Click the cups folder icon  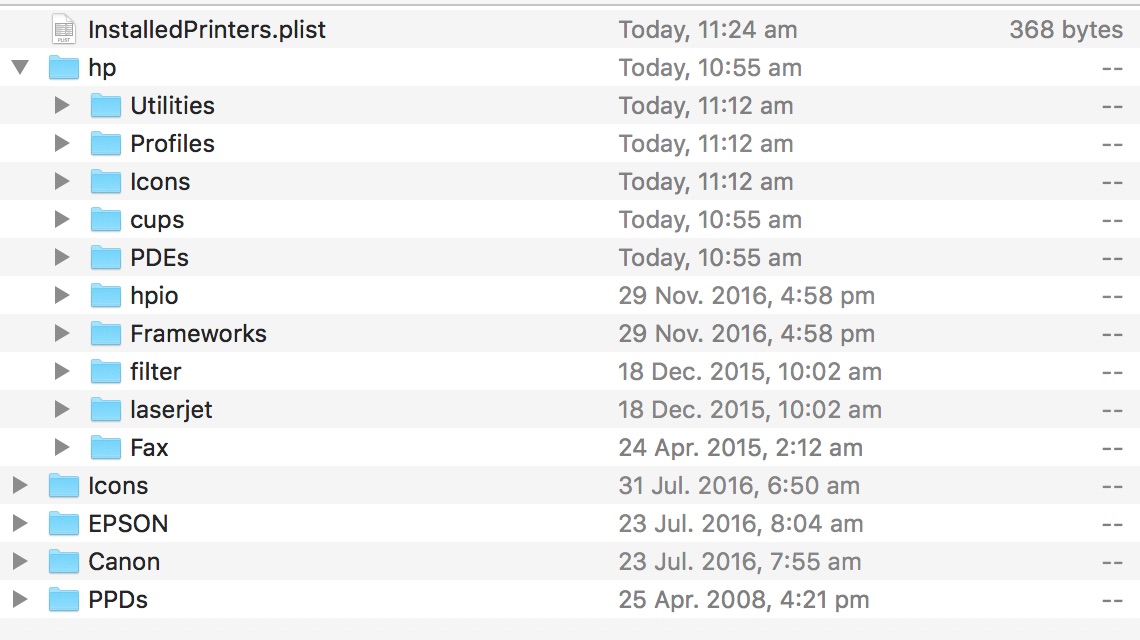click(x=105, y=219)
